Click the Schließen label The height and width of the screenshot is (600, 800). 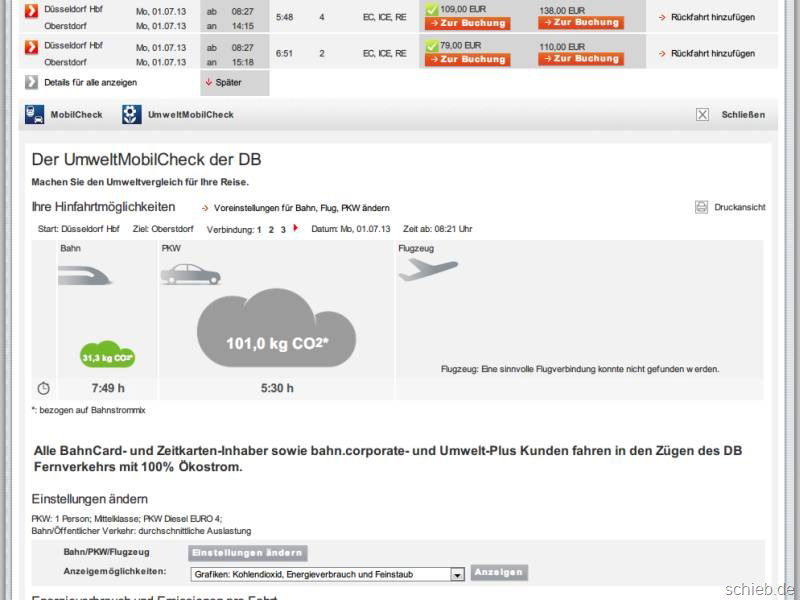point(743,115)
